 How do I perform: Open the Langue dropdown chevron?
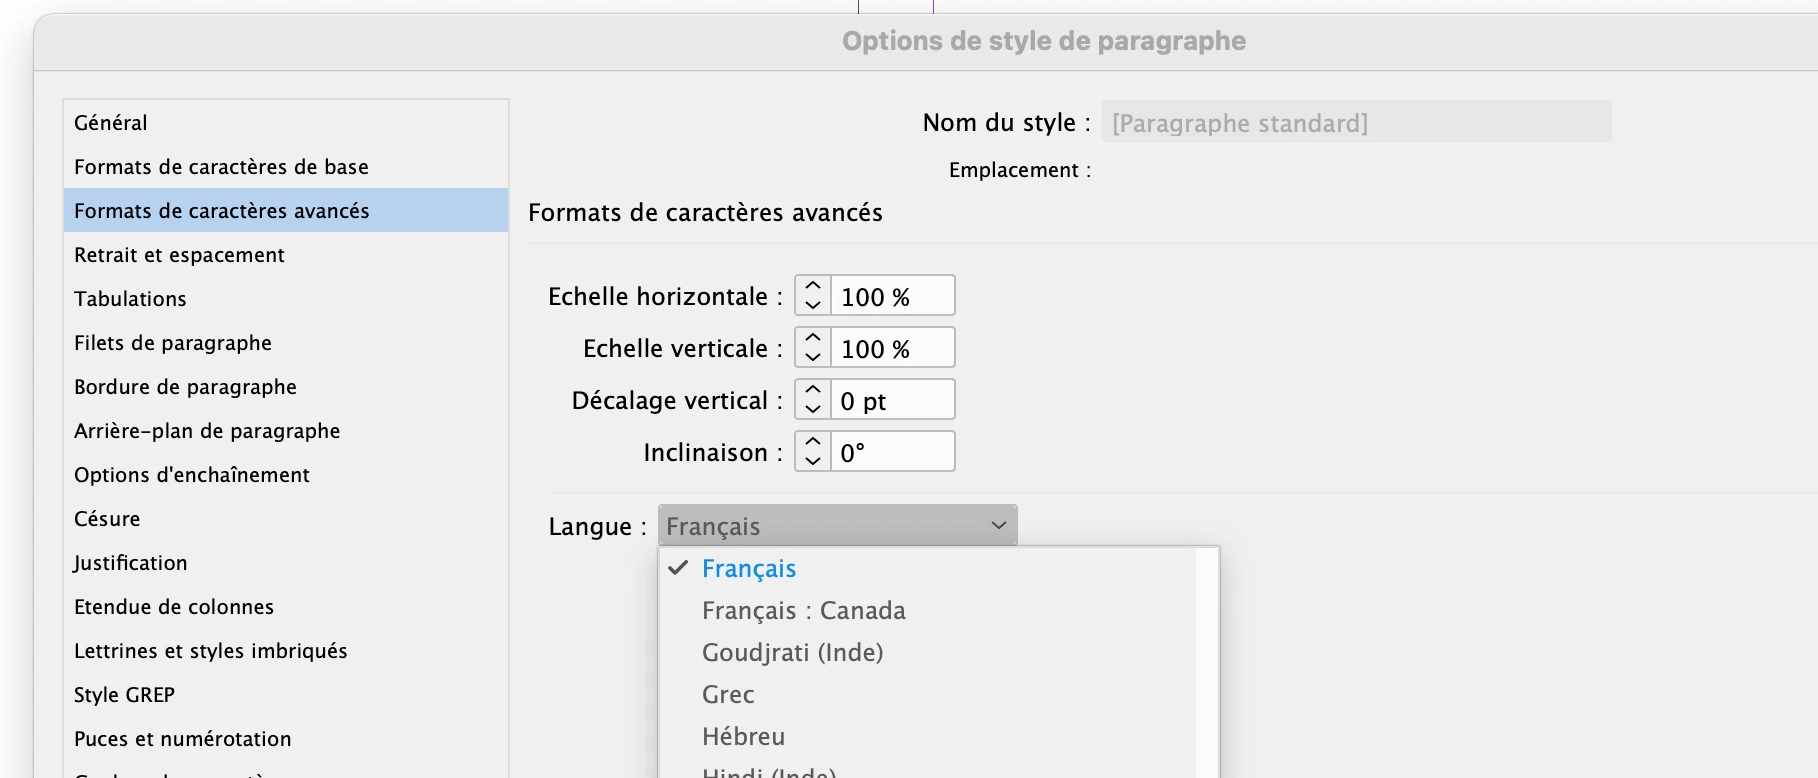[998, 526]
